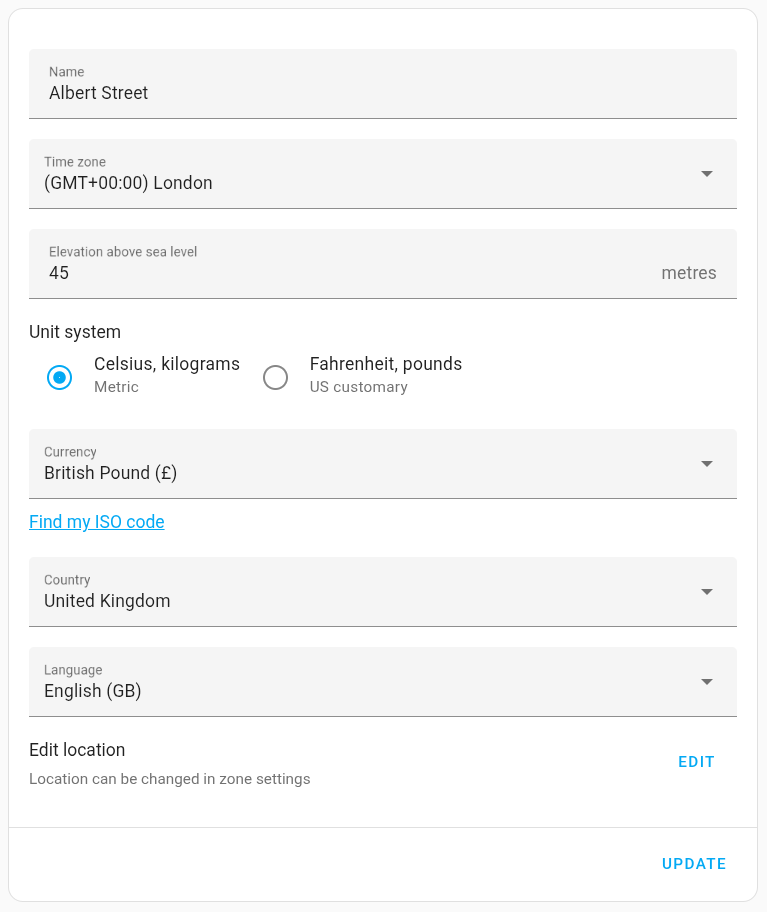Image resolution: width=767 pixels, height=912 pixels.
Task: Click the Edit location heading text
Action: 77,750
